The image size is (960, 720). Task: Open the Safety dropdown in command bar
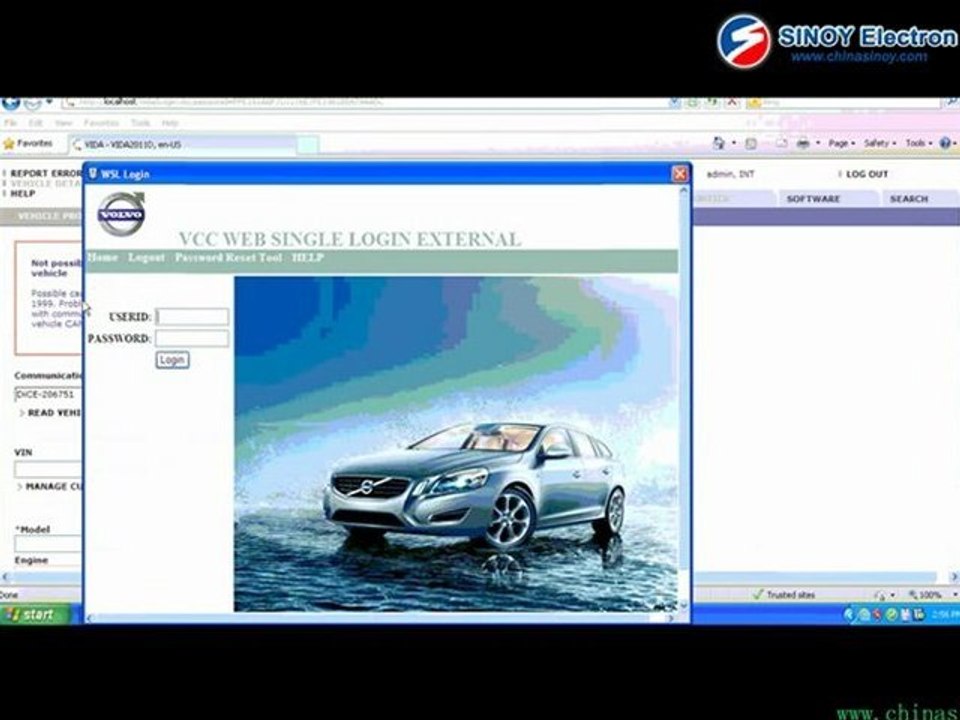(x=880, y=143)
